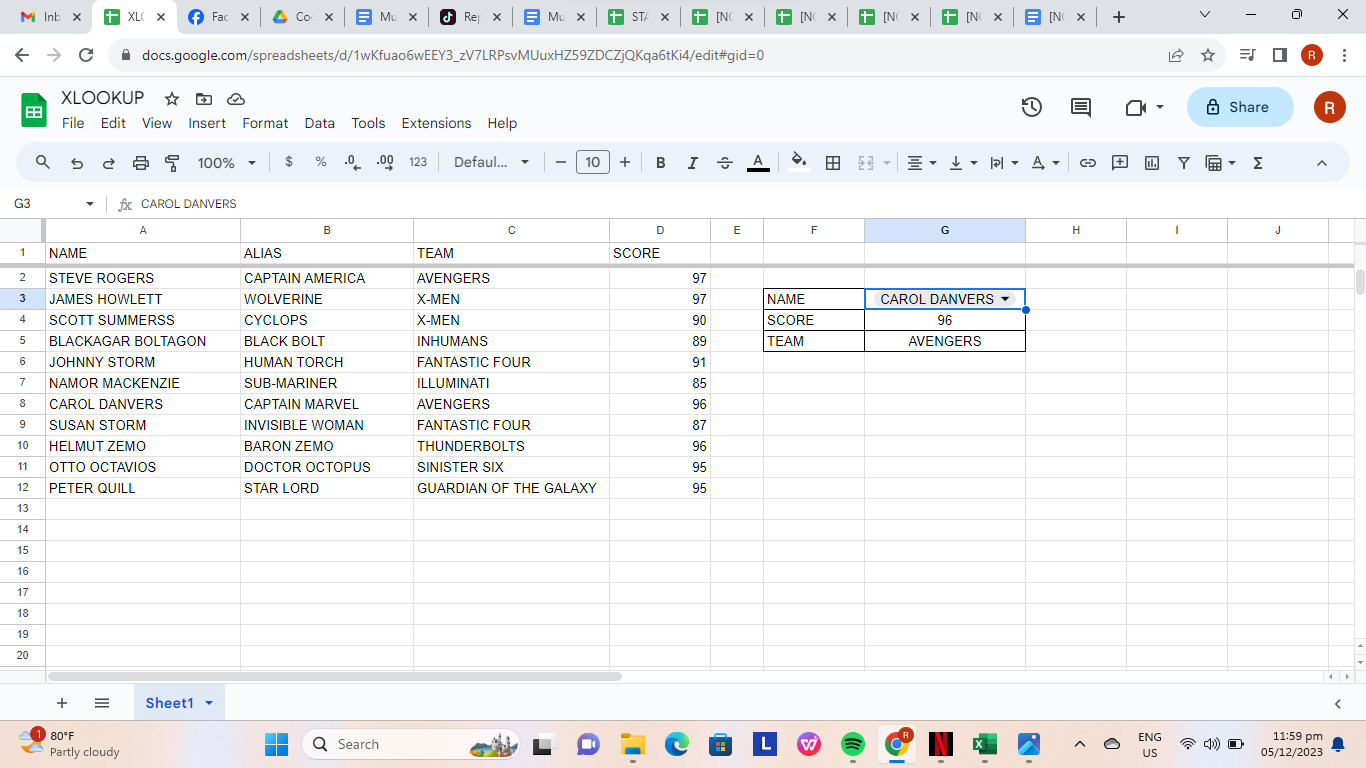Create a filter with the funnel icon
1366x768 pixels.
[x=1184, y=162]
